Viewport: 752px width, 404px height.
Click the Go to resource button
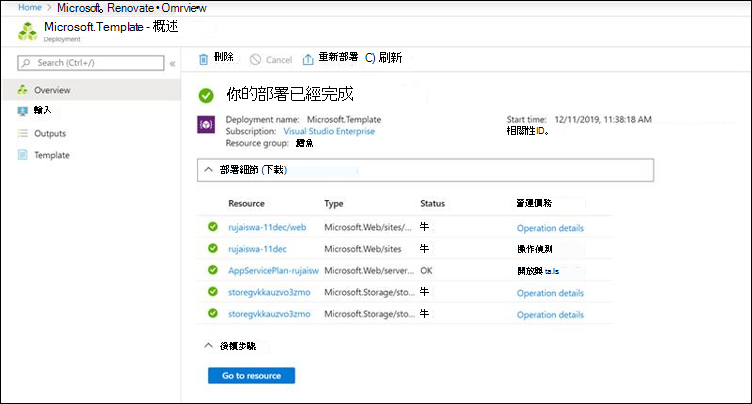coord(251,376)
